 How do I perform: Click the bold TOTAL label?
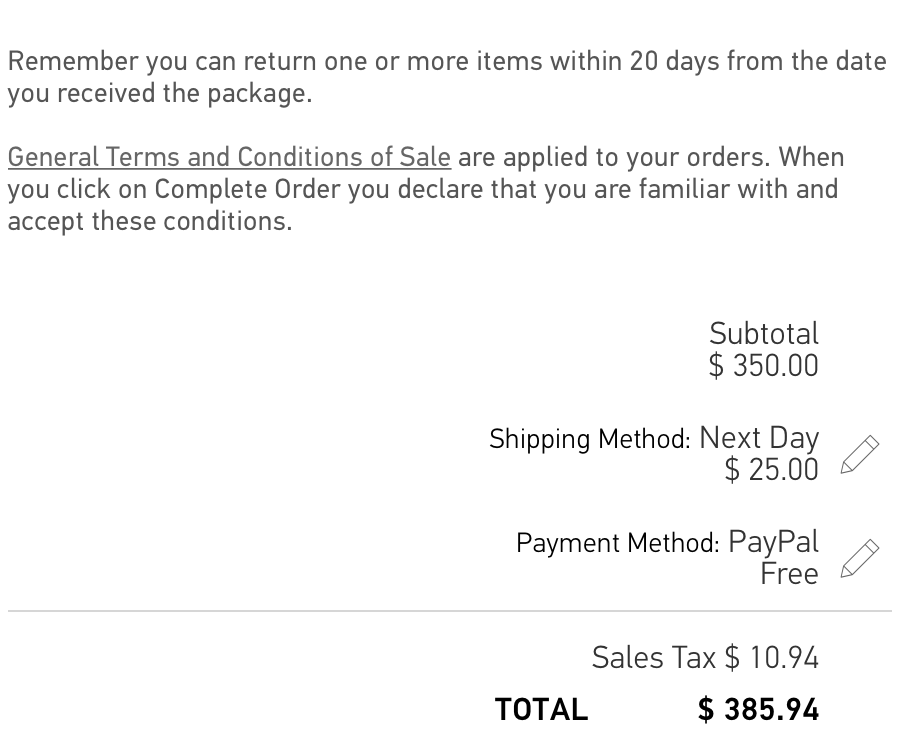click(x=541, y=710)
